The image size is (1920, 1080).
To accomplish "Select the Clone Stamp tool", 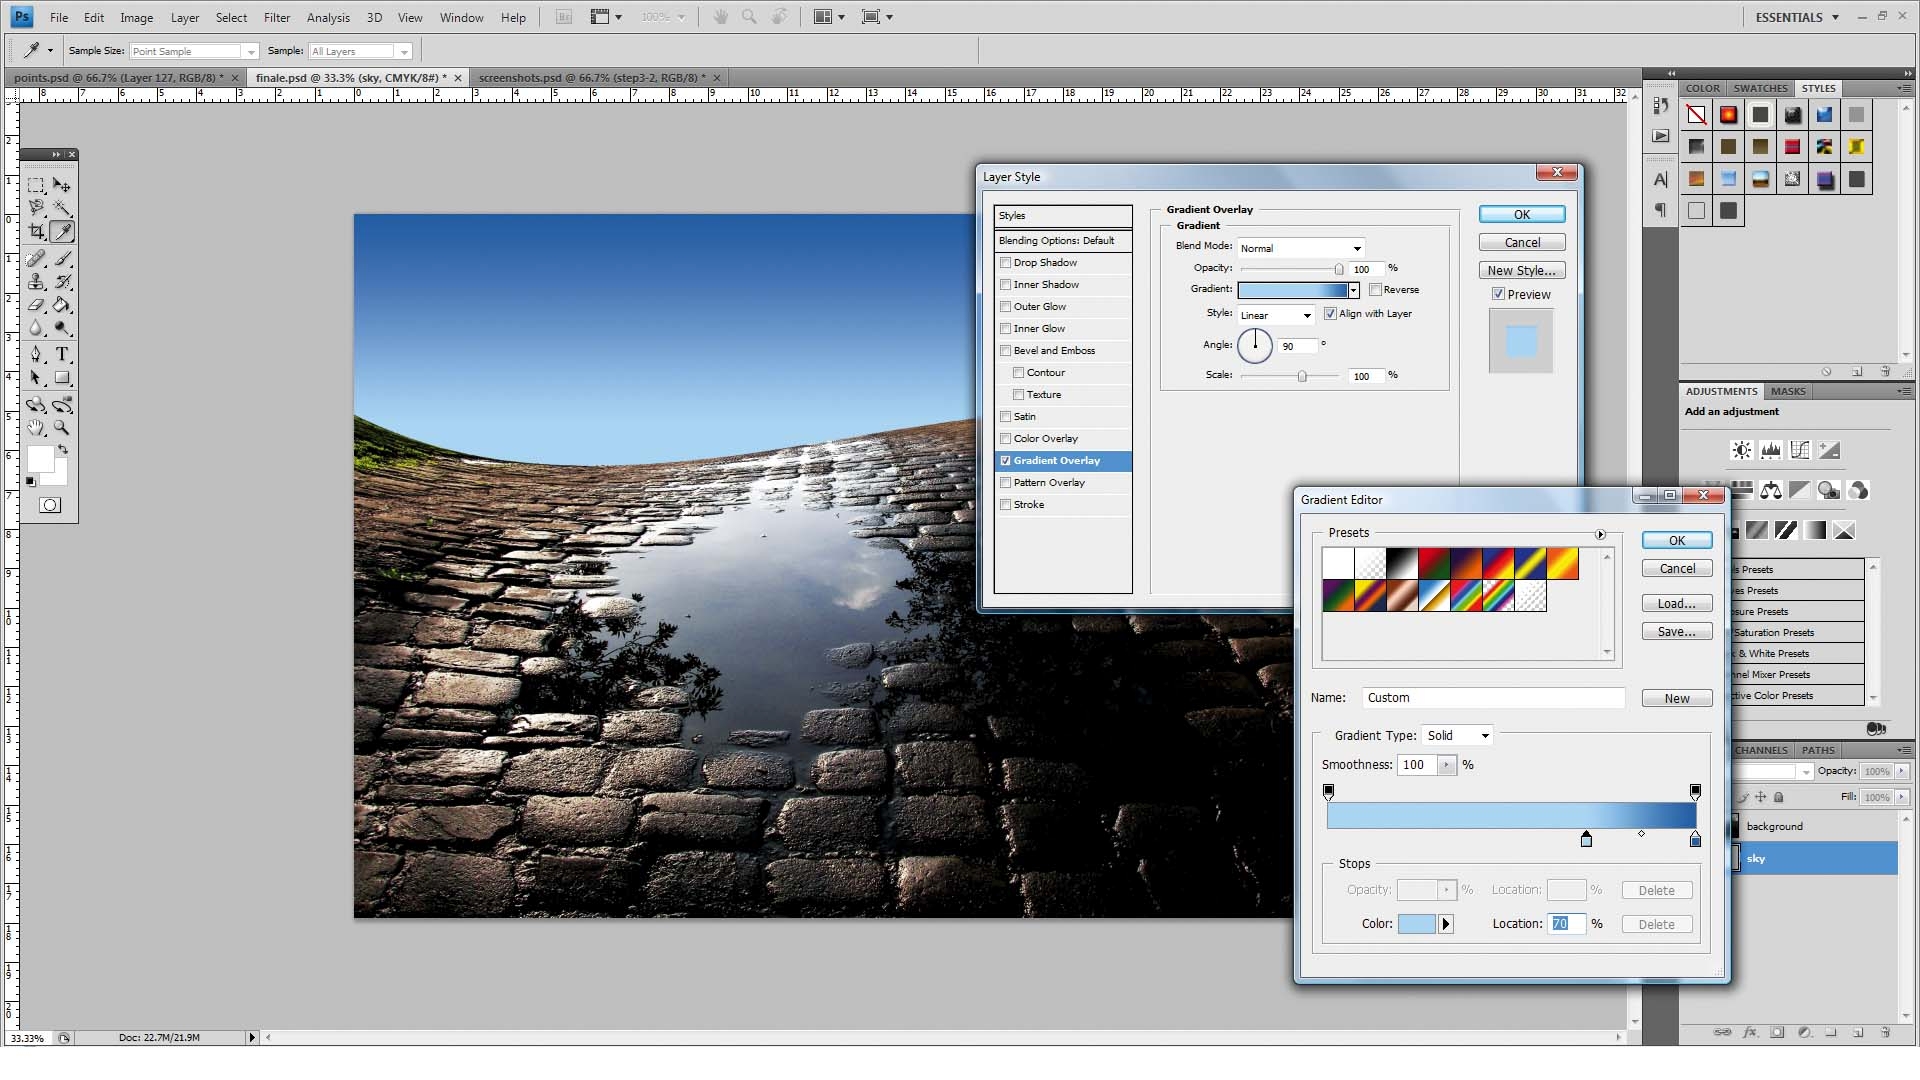I will point(36,282).
